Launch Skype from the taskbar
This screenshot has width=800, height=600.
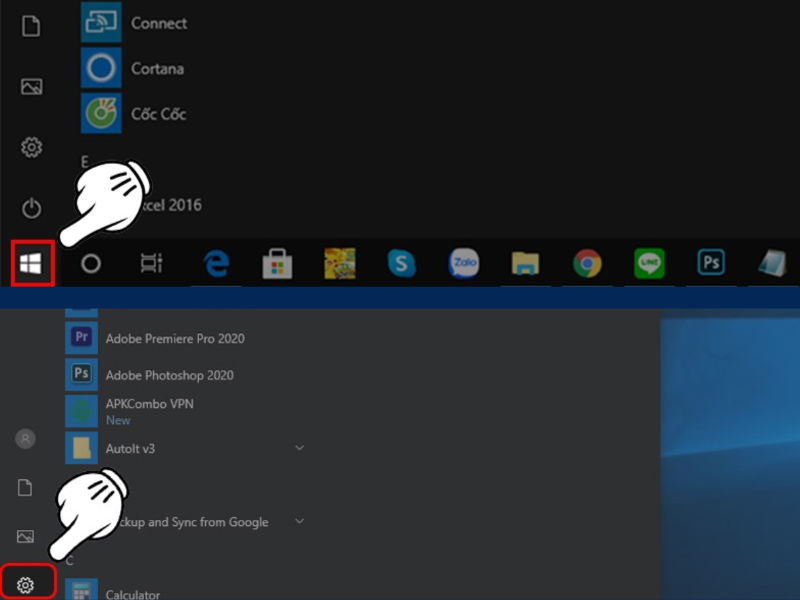click(x=401, y=263)
